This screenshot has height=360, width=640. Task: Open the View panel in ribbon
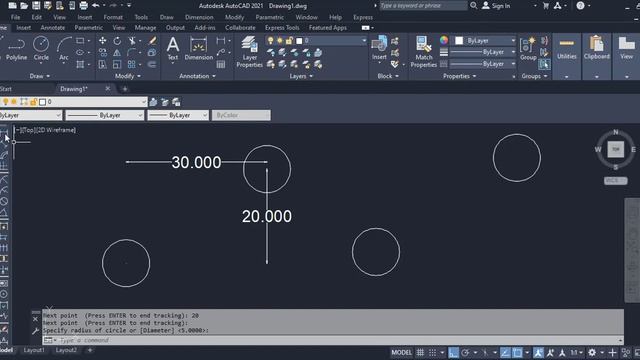coord(626,49)
